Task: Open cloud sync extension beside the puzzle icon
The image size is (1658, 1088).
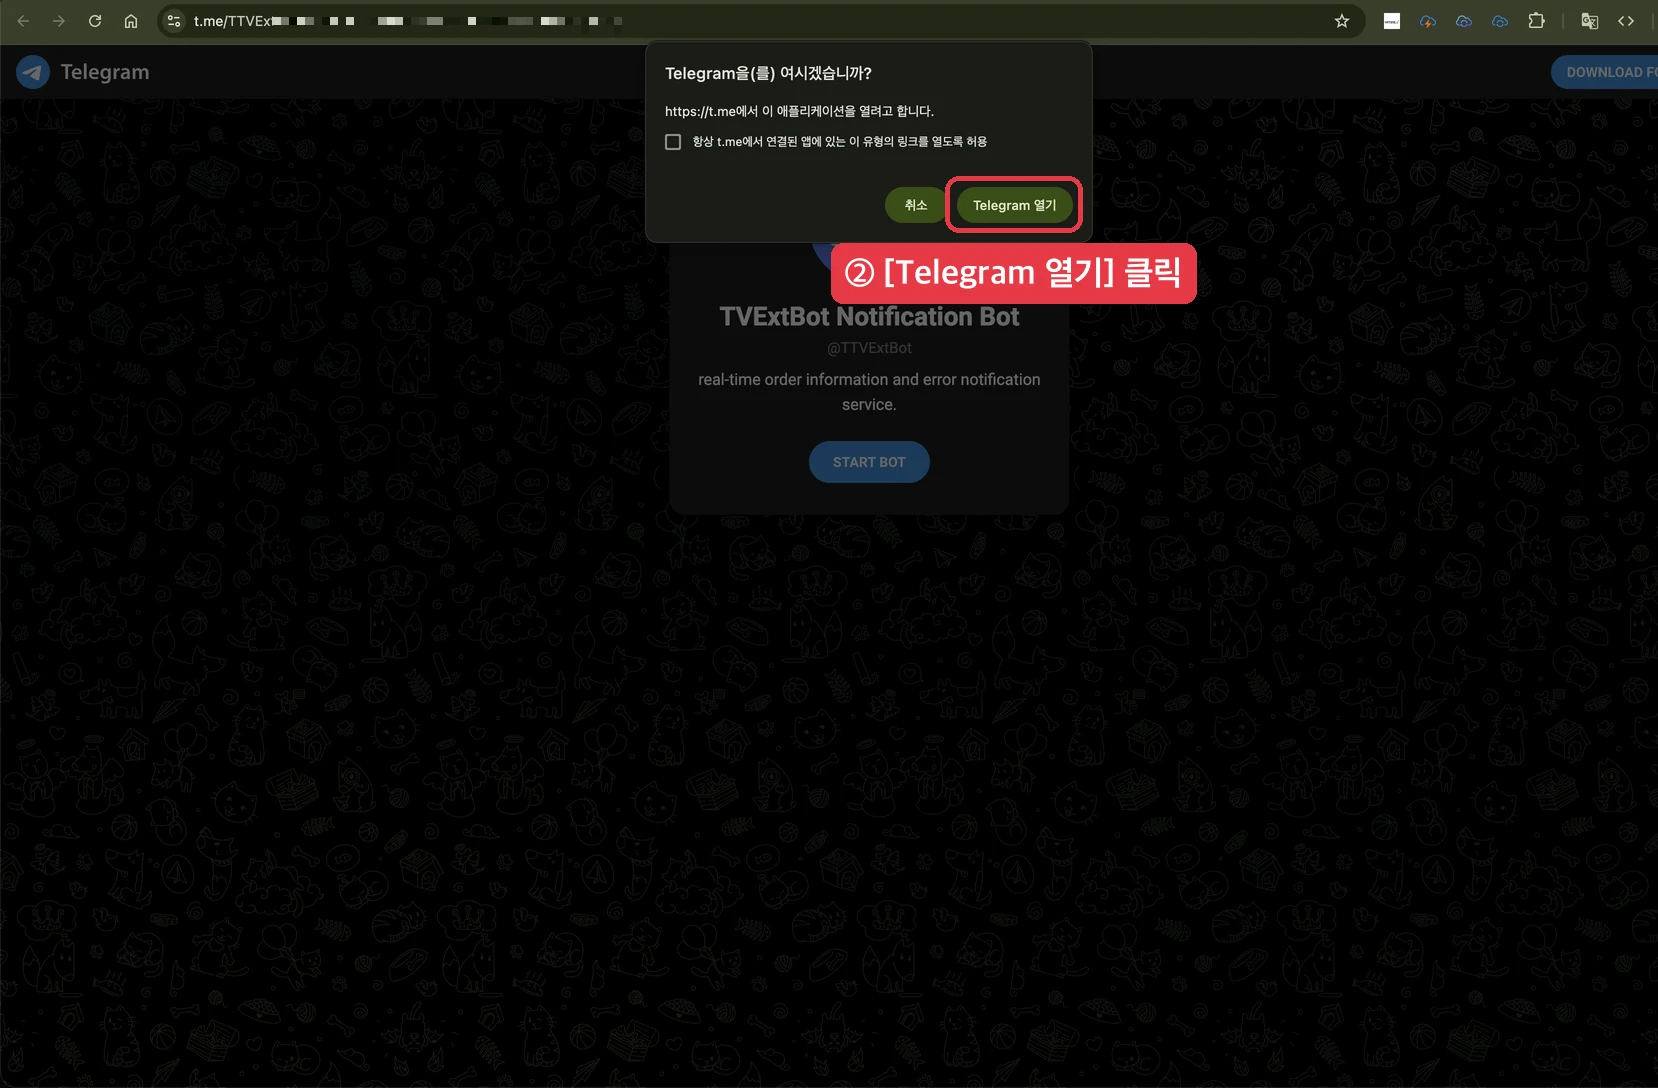Action: [1500, 21]
